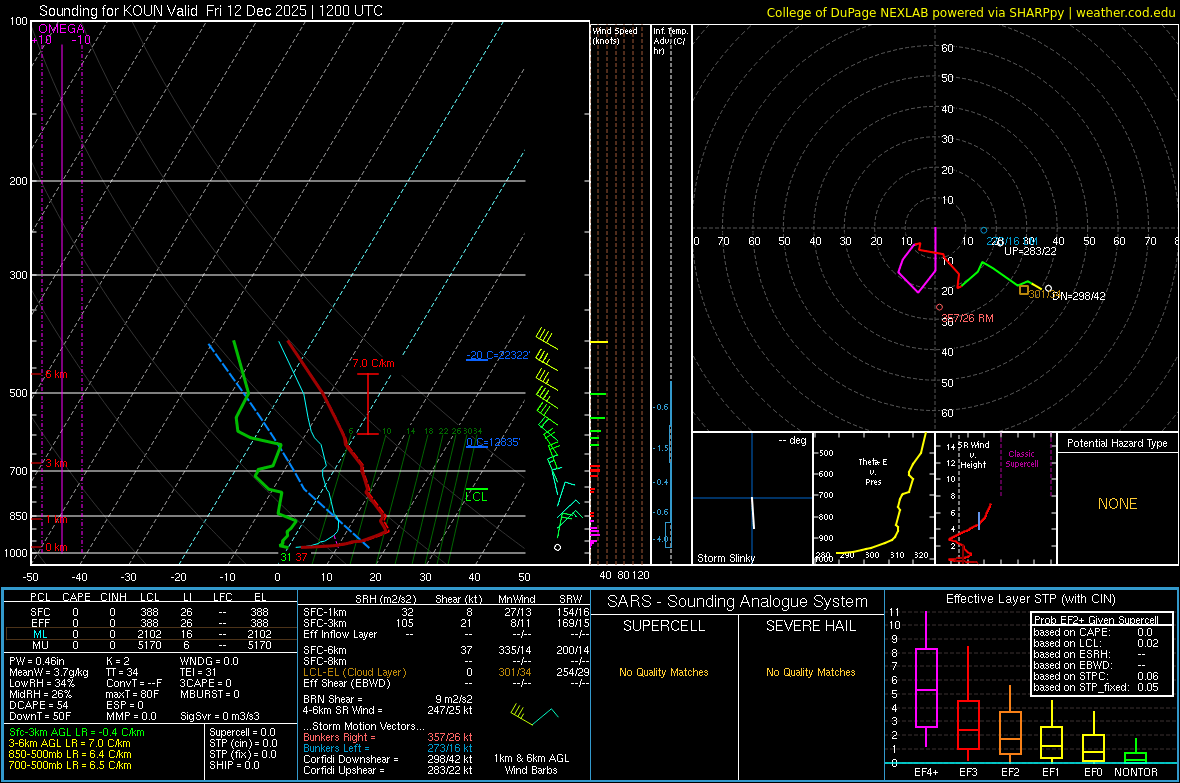Click the based on STPC: 0.06 row
The width and height of the screenshot is (1180, 783).
pyautogui.click(x=1095, y=676)
